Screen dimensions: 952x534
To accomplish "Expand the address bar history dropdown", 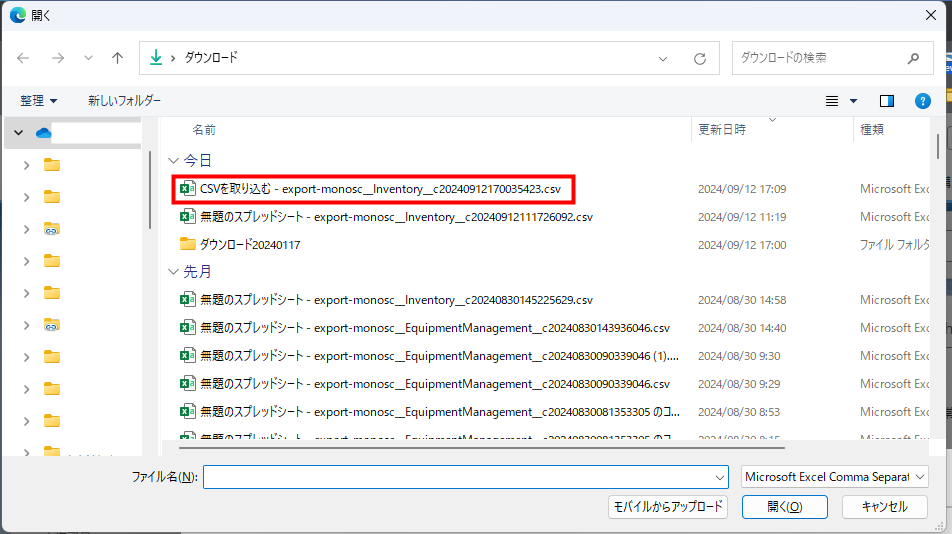I will pos(663,58).
